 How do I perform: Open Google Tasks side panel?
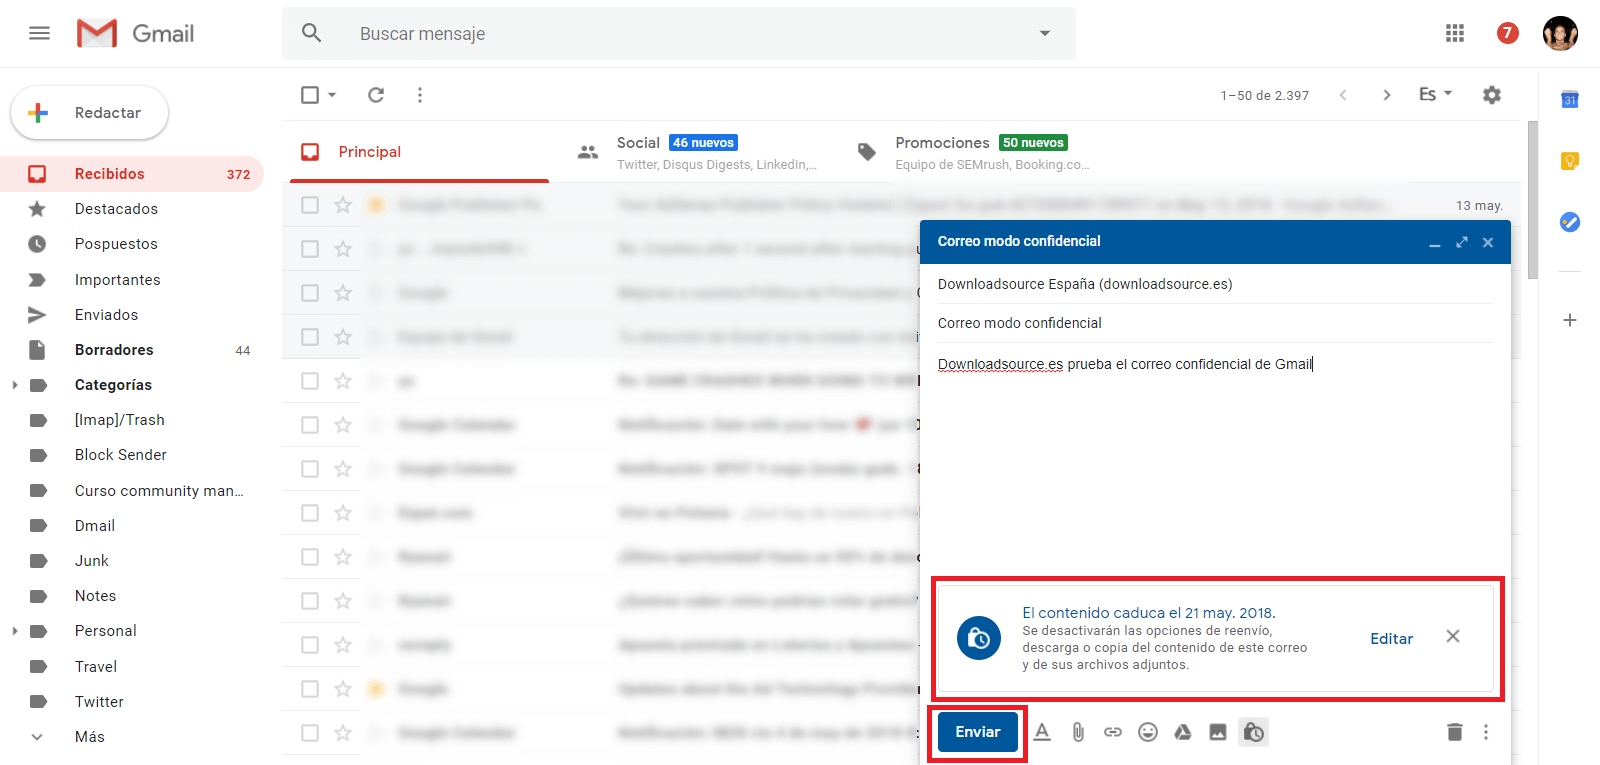click(x=1570, y=222)
